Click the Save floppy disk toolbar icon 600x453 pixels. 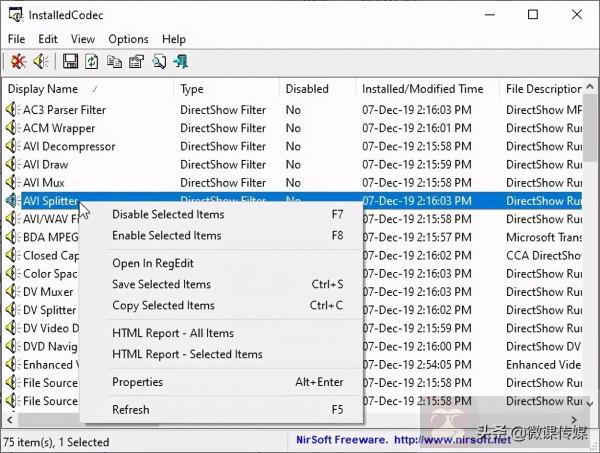[70, 61]
